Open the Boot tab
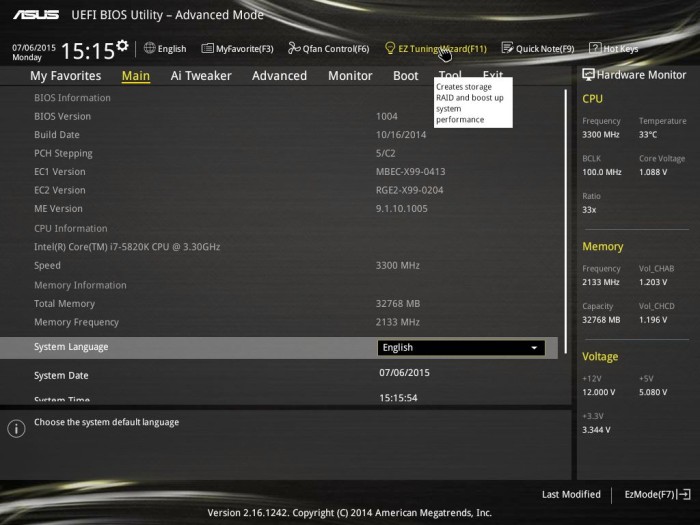 (405, 75)
